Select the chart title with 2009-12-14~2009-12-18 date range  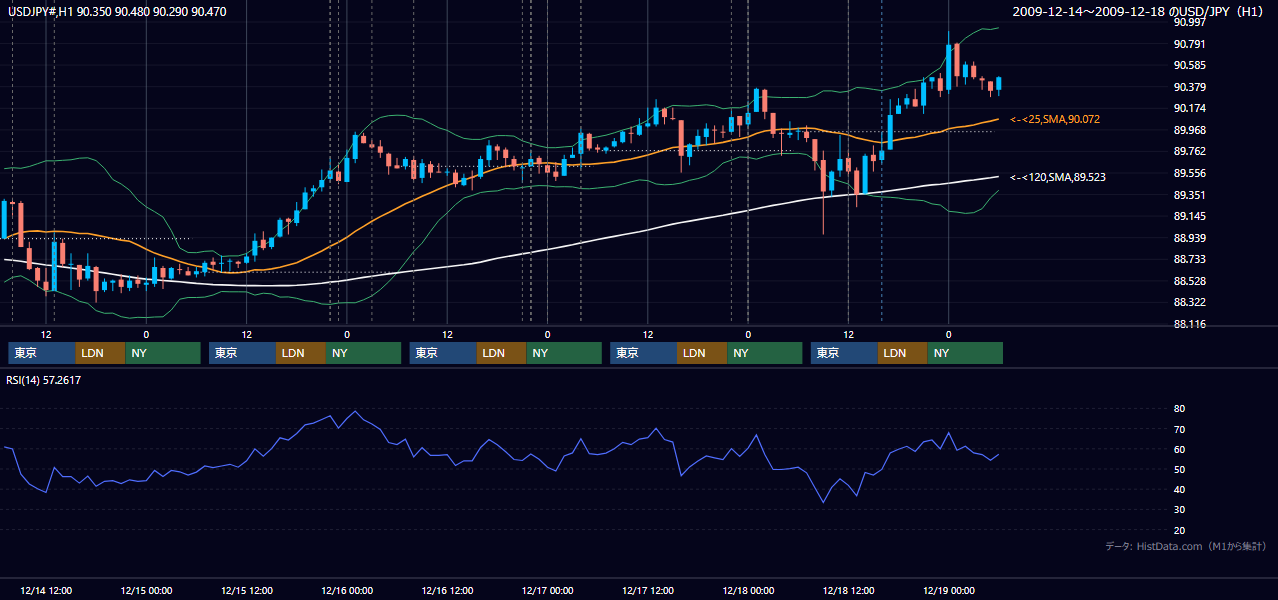(x=1138, y=11)
